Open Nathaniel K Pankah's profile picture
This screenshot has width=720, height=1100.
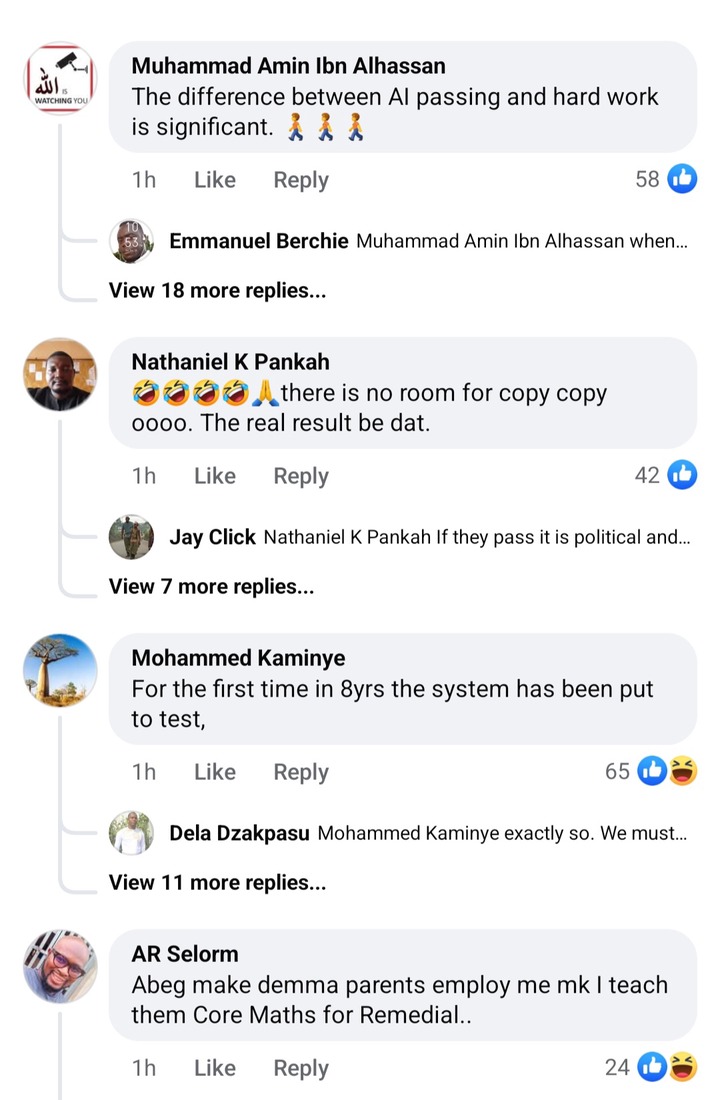(60, 374)
